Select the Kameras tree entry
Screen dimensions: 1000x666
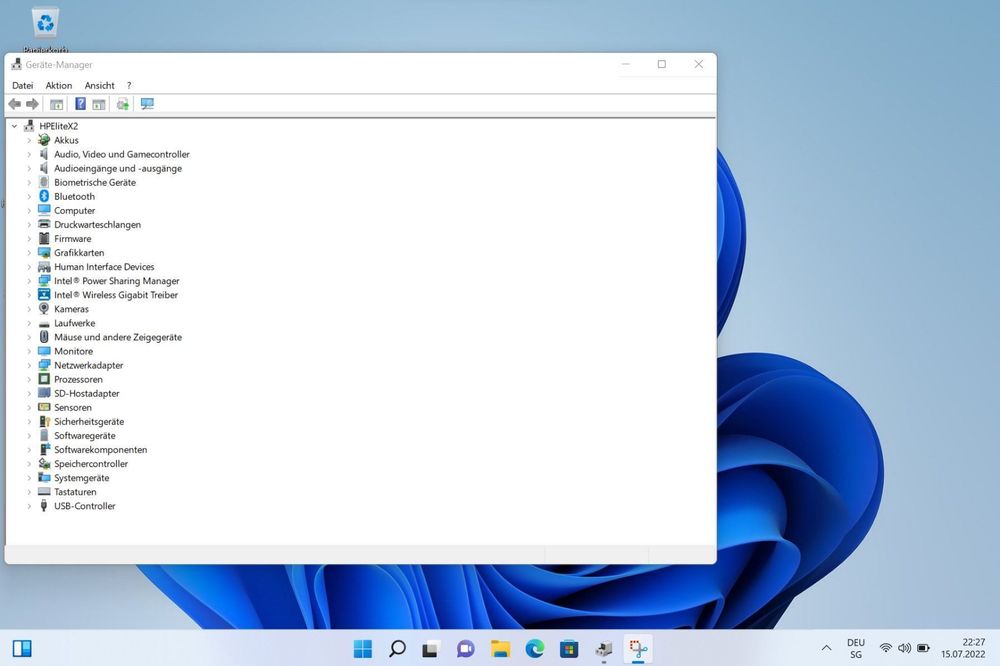pyautogui.click(x=70, y=309)
